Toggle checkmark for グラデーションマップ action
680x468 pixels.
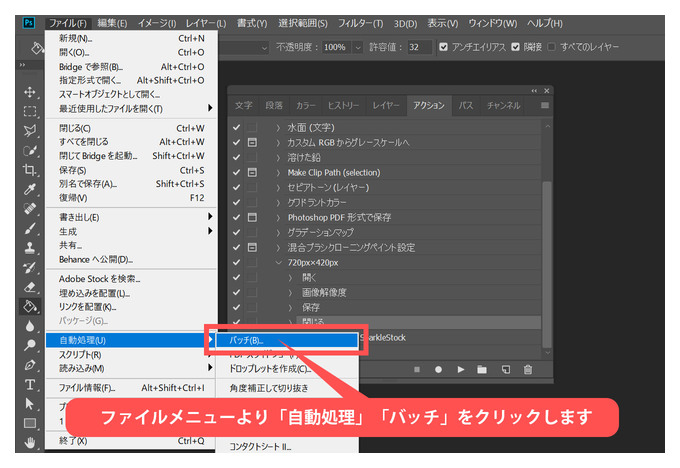pos(236,232)
